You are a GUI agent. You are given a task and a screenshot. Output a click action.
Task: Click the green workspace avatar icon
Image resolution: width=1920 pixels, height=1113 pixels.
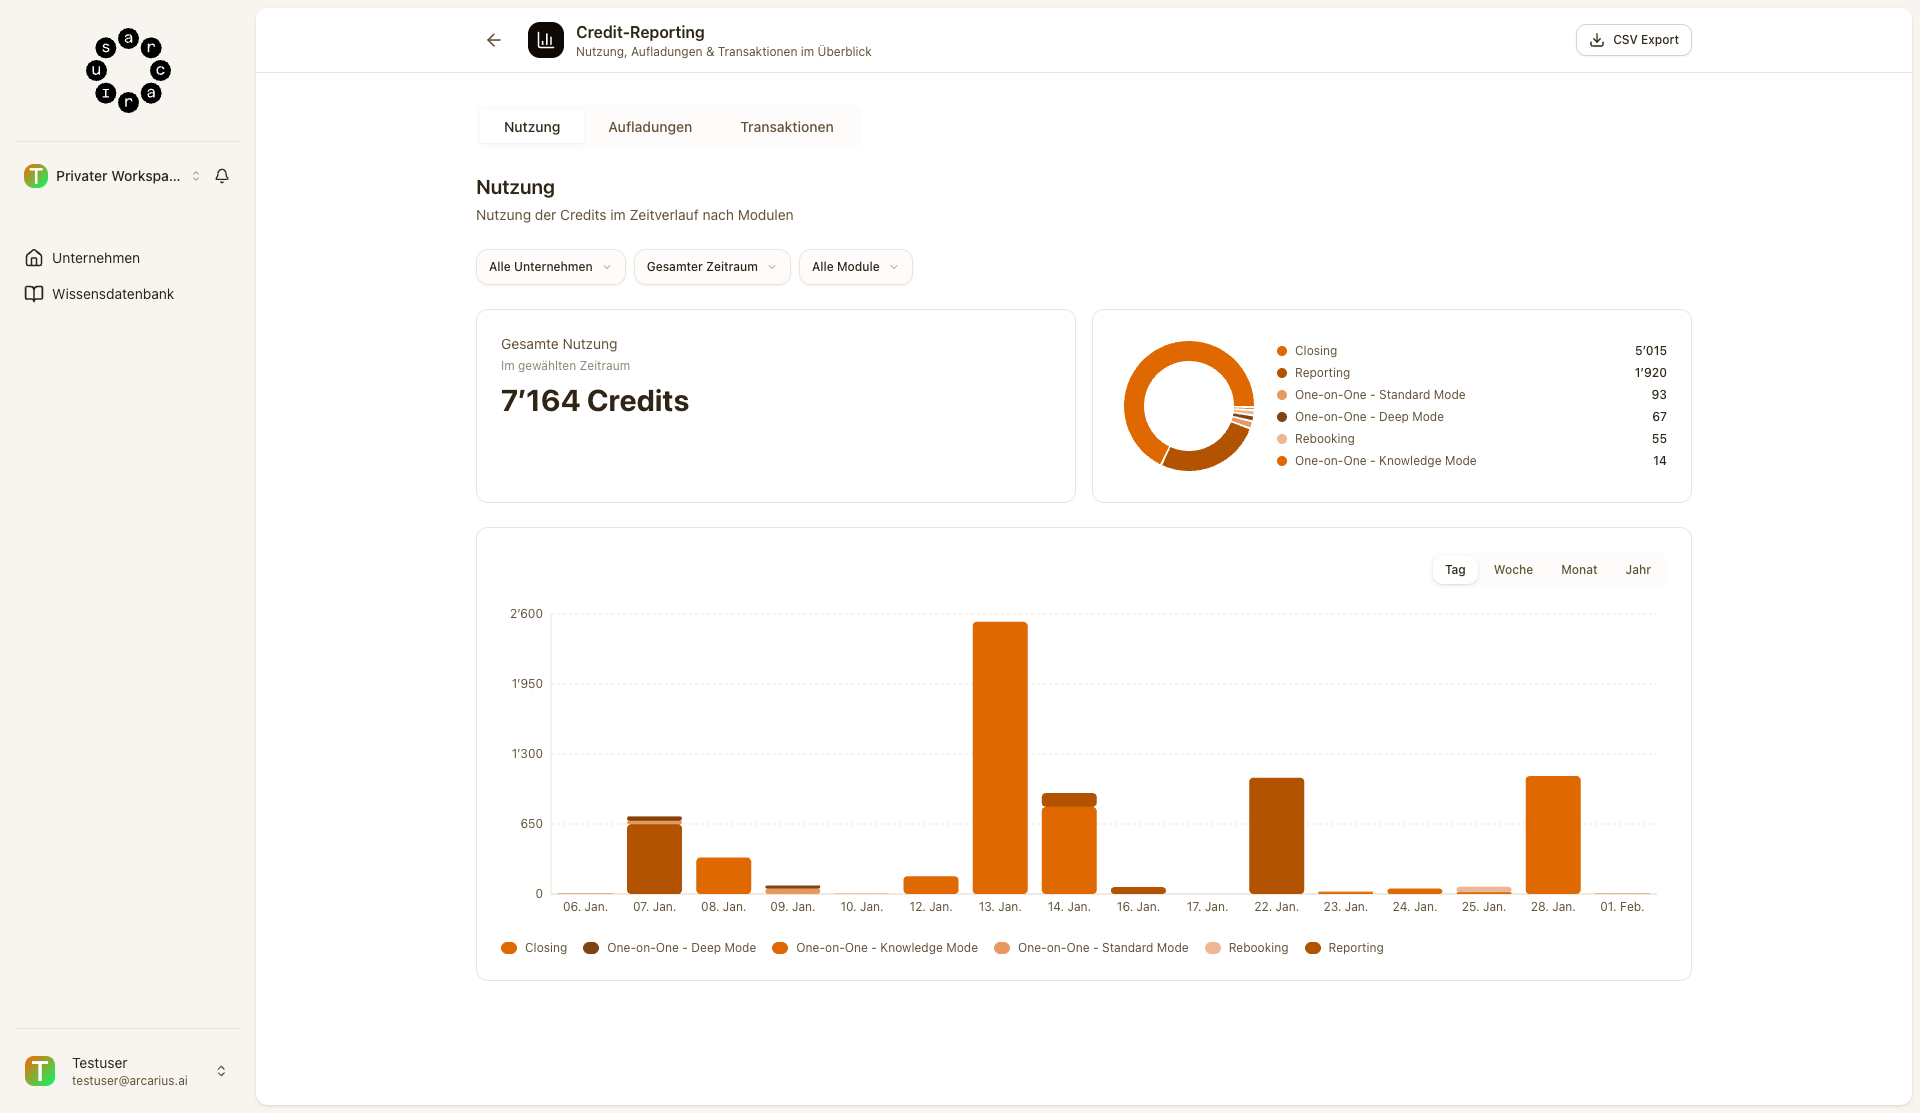pyautogui.click(x=36, y=176)
